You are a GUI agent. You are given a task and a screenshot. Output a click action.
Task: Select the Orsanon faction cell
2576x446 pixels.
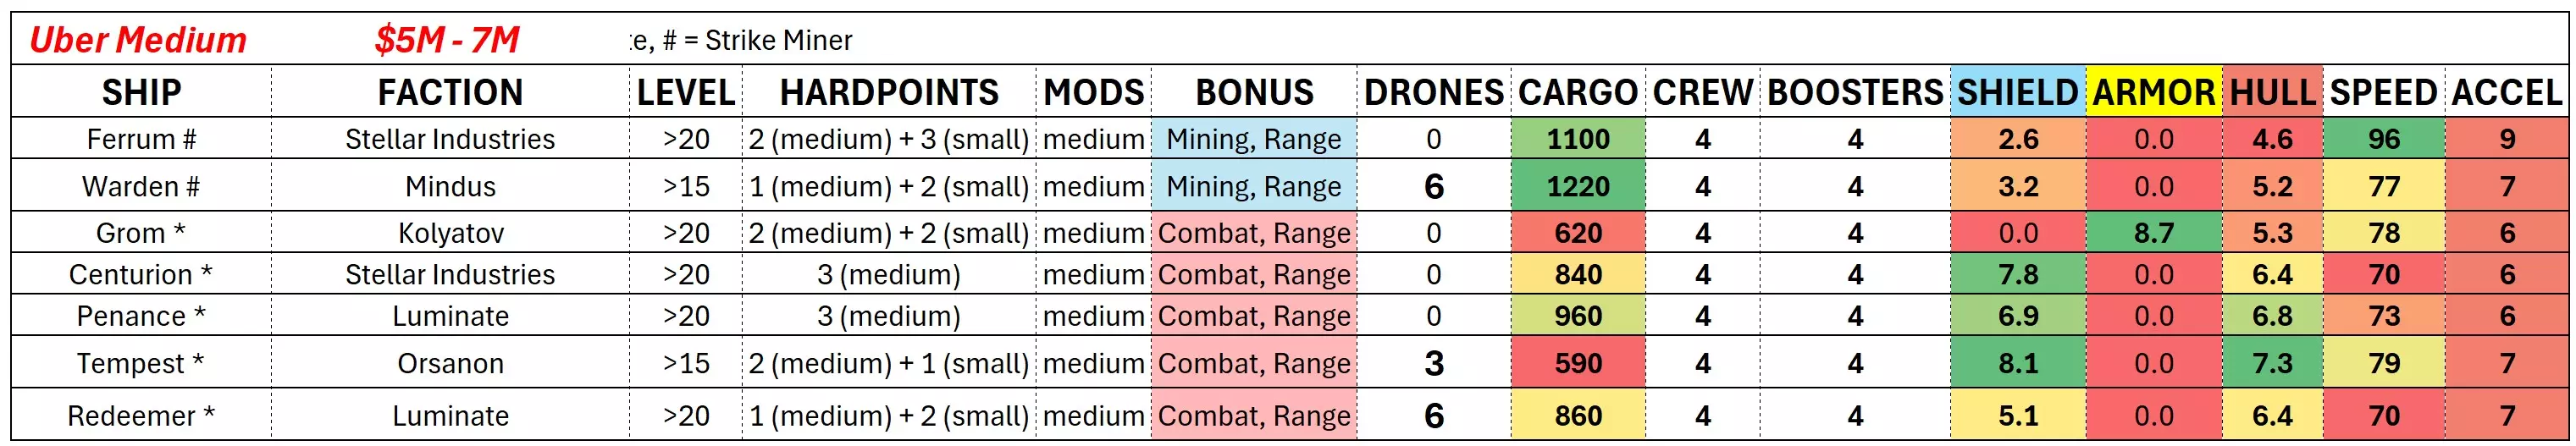450,363
